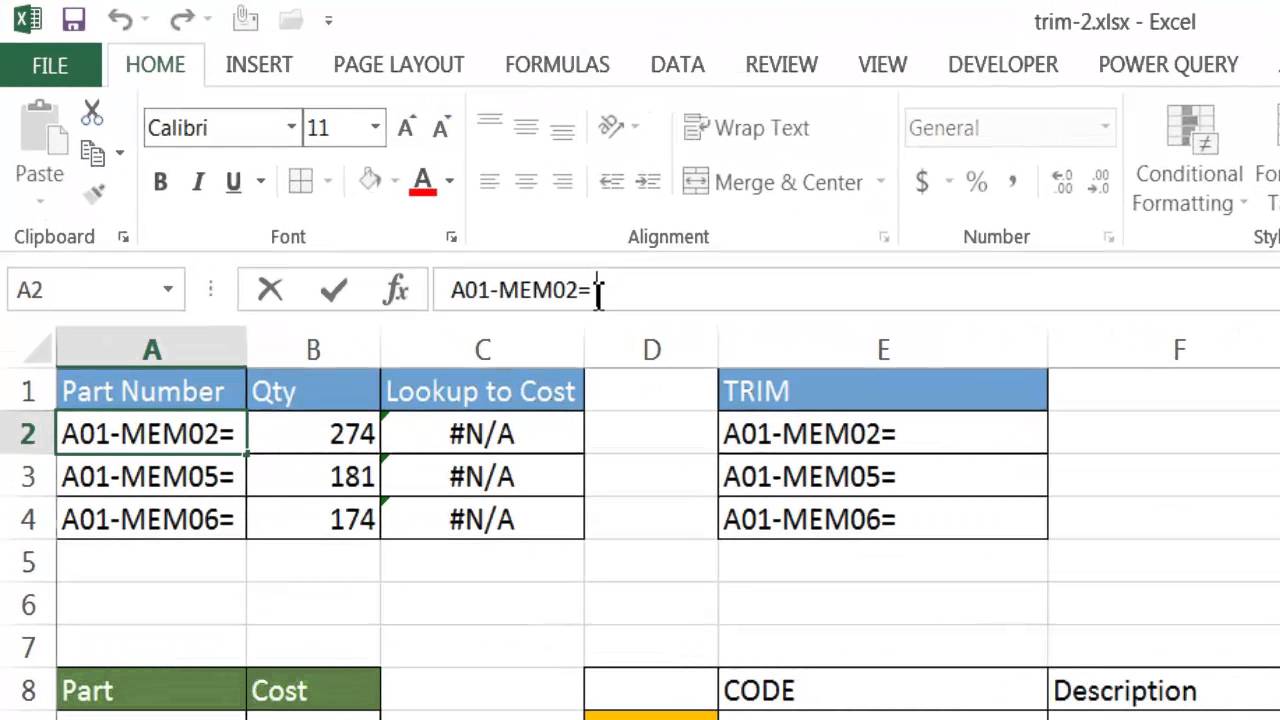Expand Fill Color dropdown arrow
The width and height of the screenshot is (1280, 720).
click(395, 182)
